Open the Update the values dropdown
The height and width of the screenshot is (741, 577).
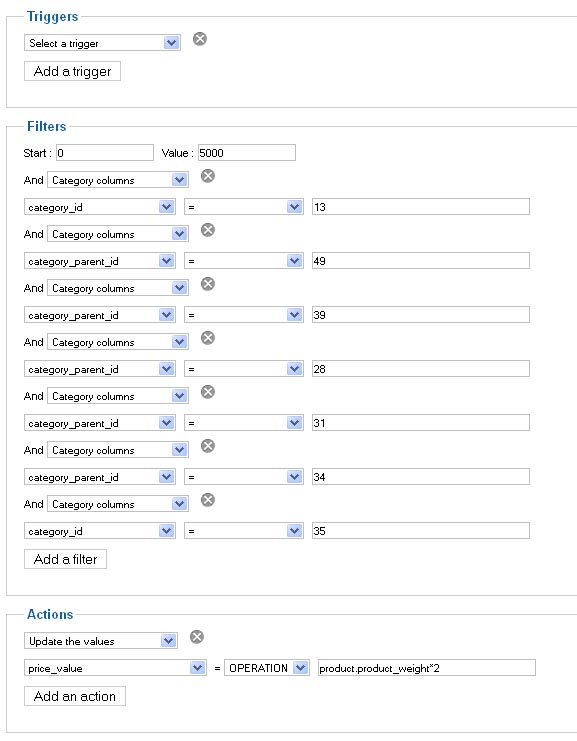[101, 641]
